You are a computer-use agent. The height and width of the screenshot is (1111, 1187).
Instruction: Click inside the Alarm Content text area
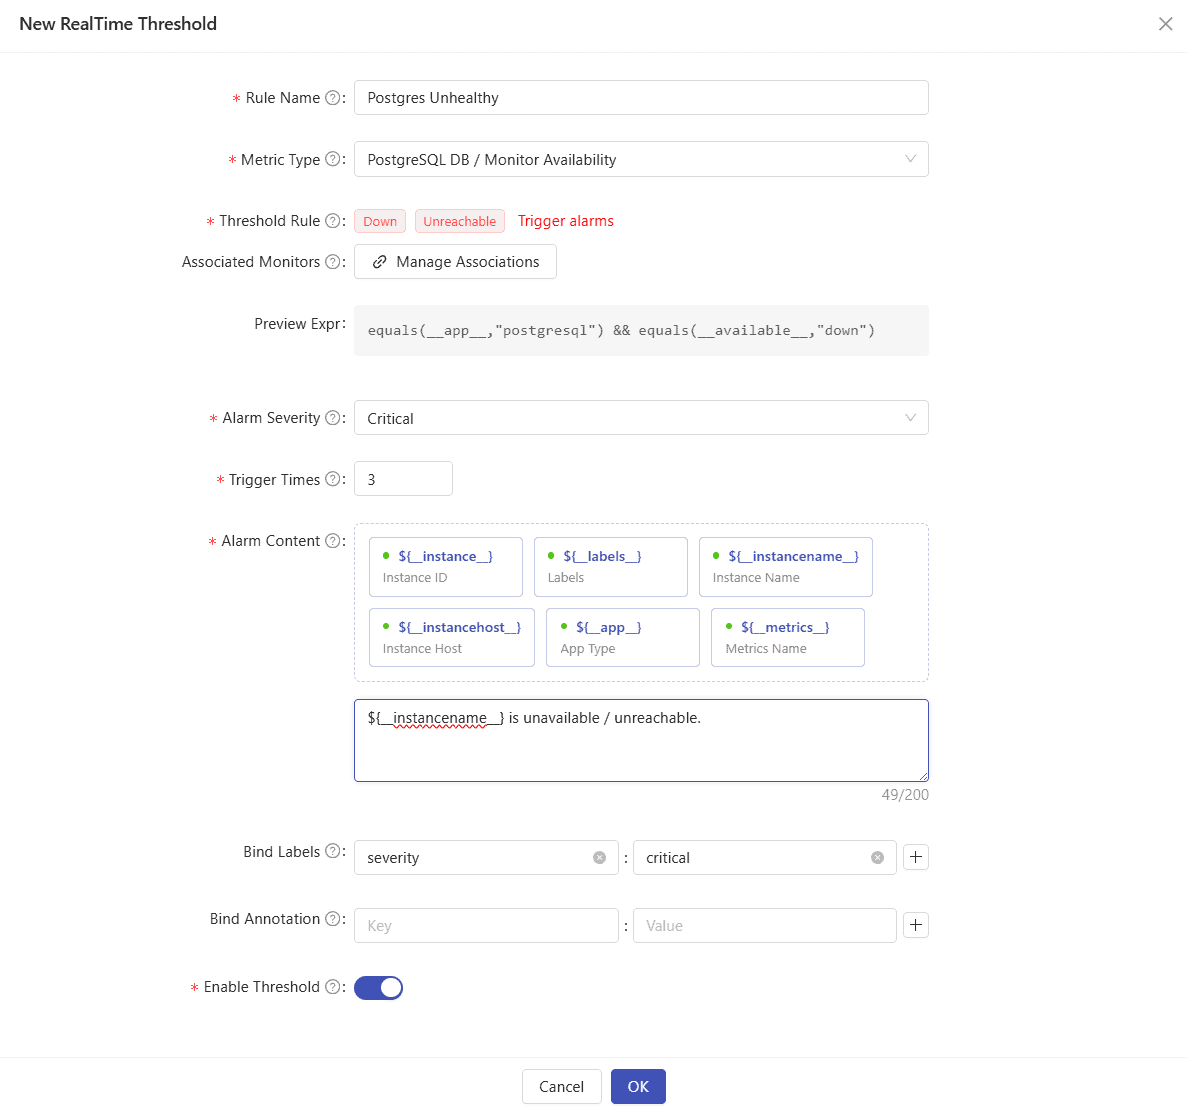(641, 740)
